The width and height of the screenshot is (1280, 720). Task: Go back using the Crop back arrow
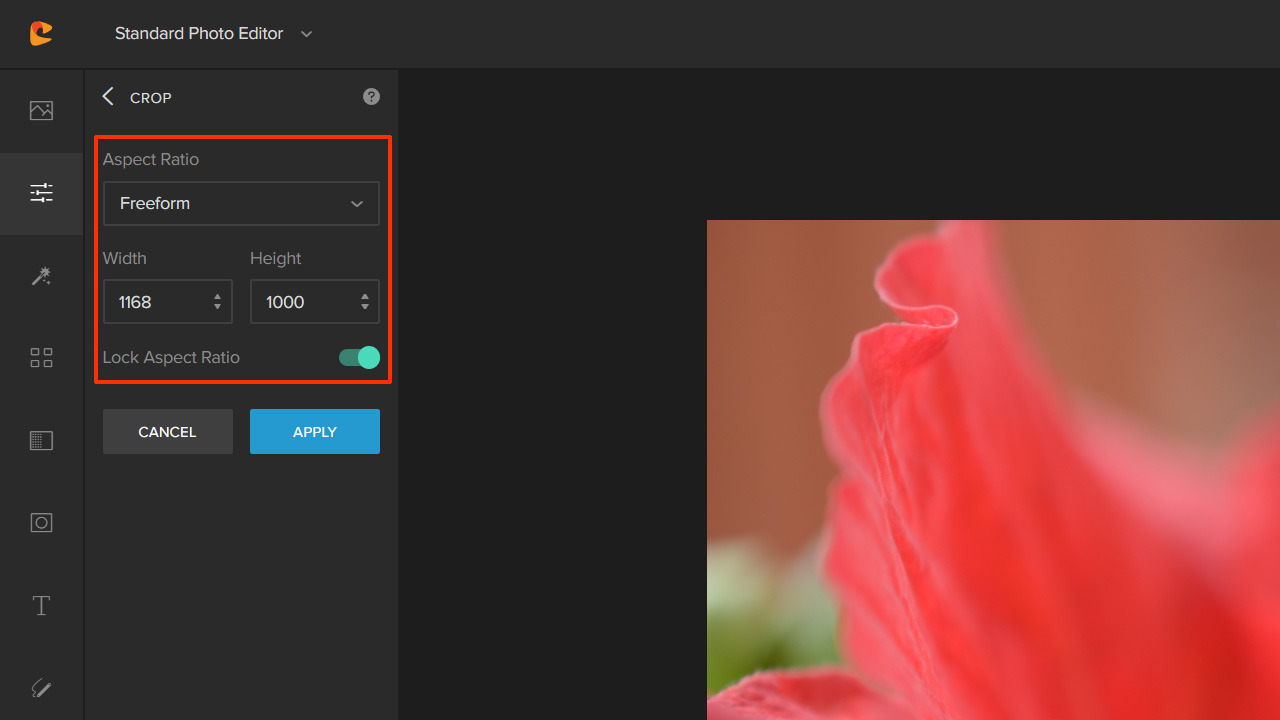108,97
